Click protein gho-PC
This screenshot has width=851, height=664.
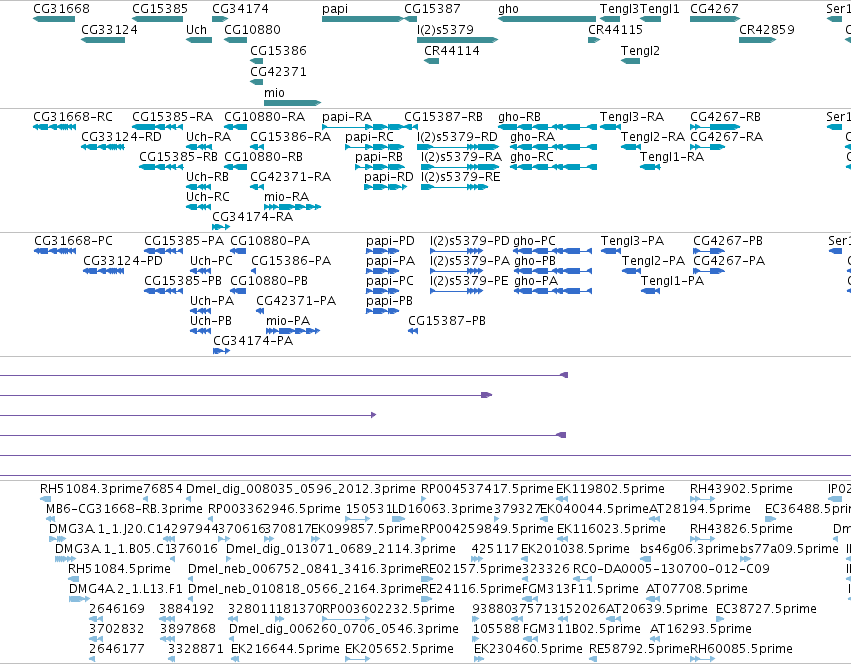[x=534, y=241]
